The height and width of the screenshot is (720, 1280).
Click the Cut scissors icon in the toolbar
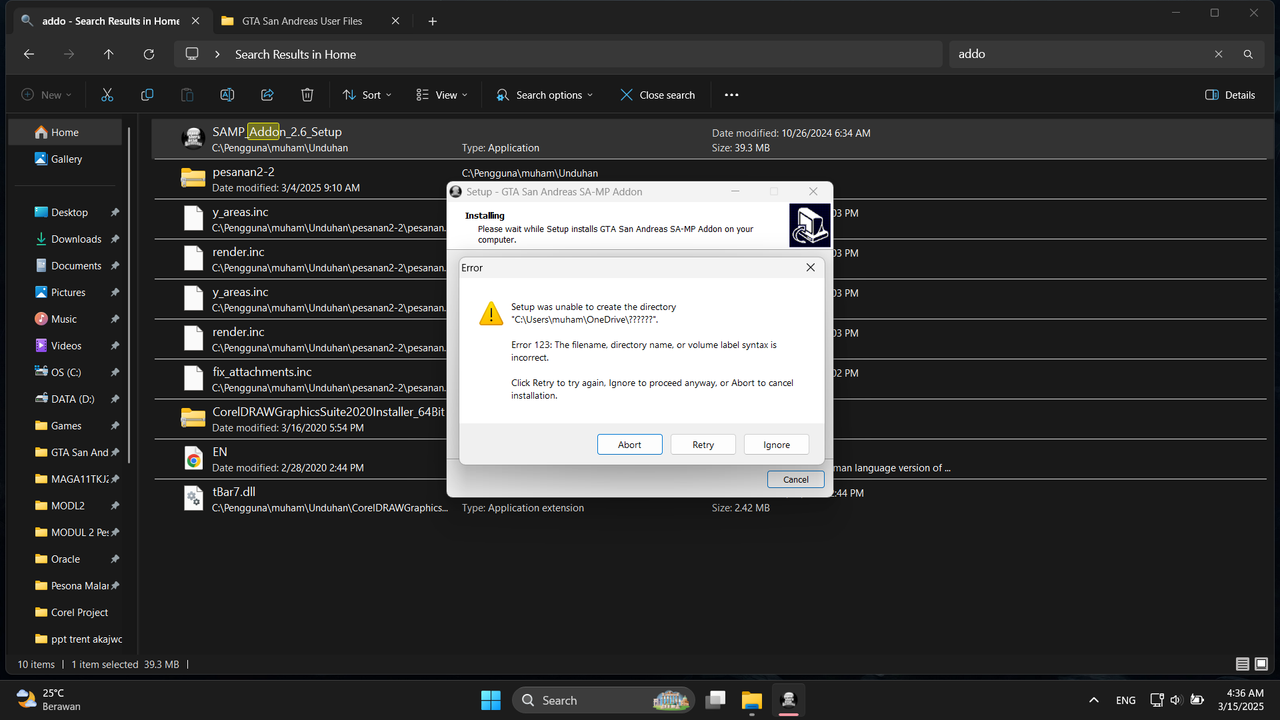[x=107, y=95]
